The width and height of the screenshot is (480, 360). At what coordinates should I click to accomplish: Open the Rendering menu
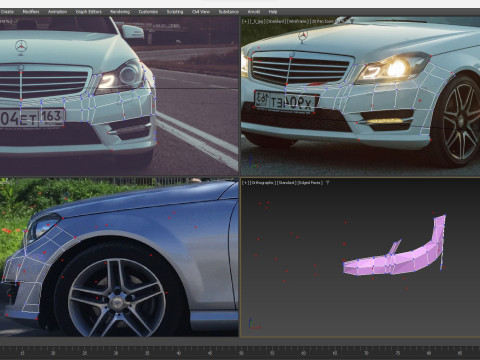(x=120, y=12)
